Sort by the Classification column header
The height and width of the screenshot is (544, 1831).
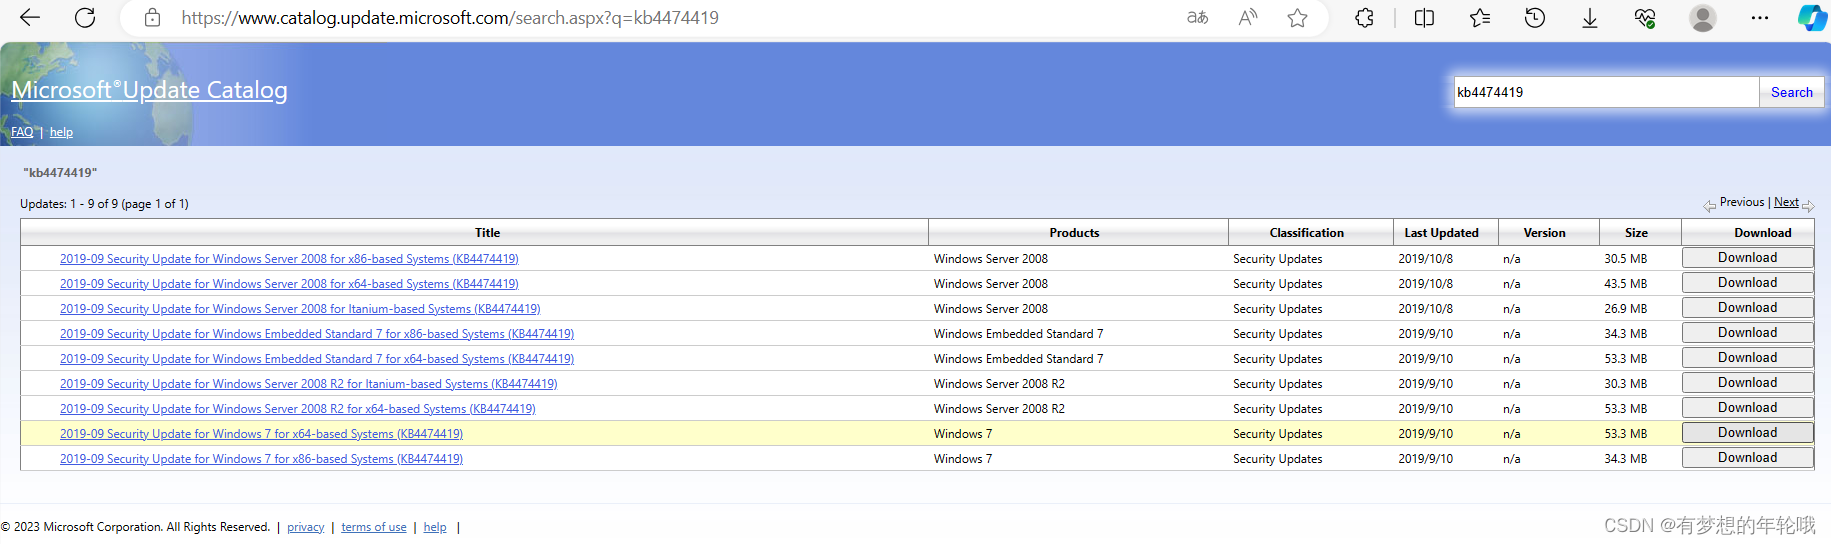[1306, 233]
